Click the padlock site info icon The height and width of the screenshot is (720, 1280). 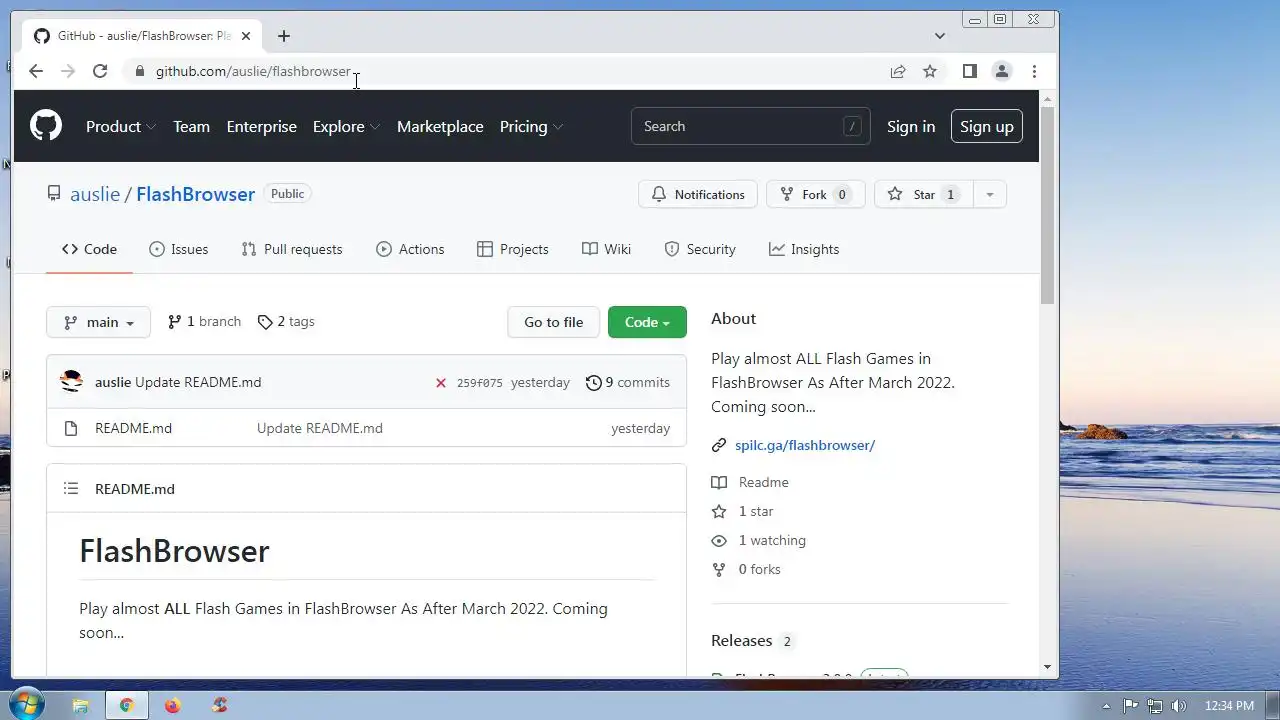139,71
